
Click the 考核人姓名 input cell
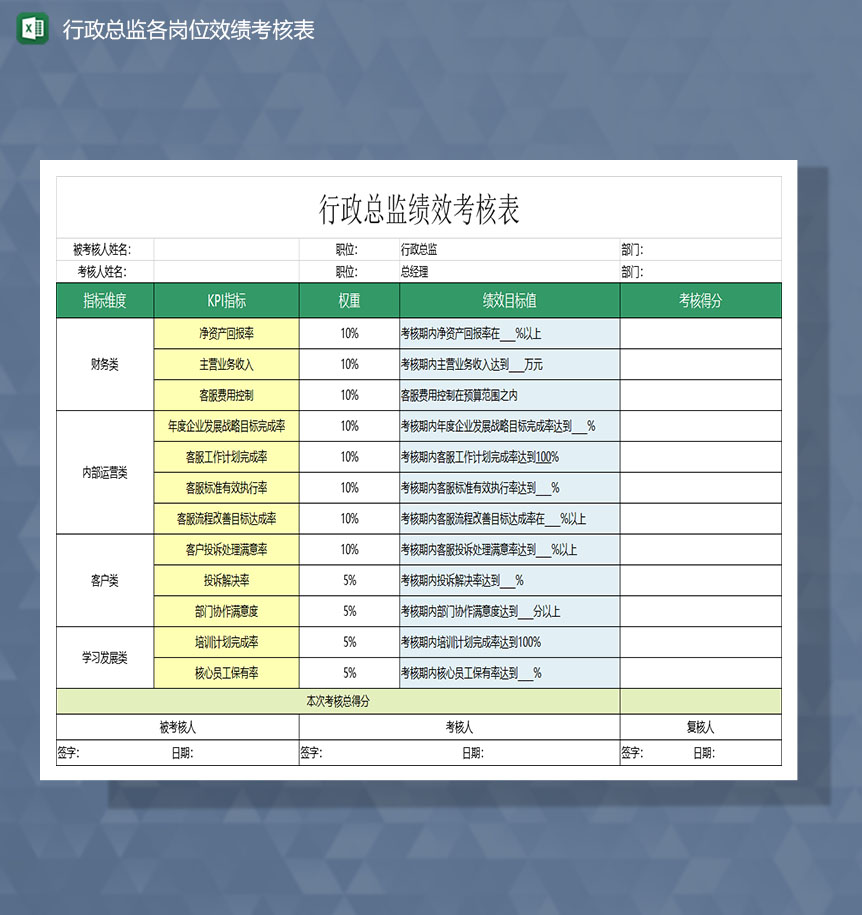click(225, 271)
